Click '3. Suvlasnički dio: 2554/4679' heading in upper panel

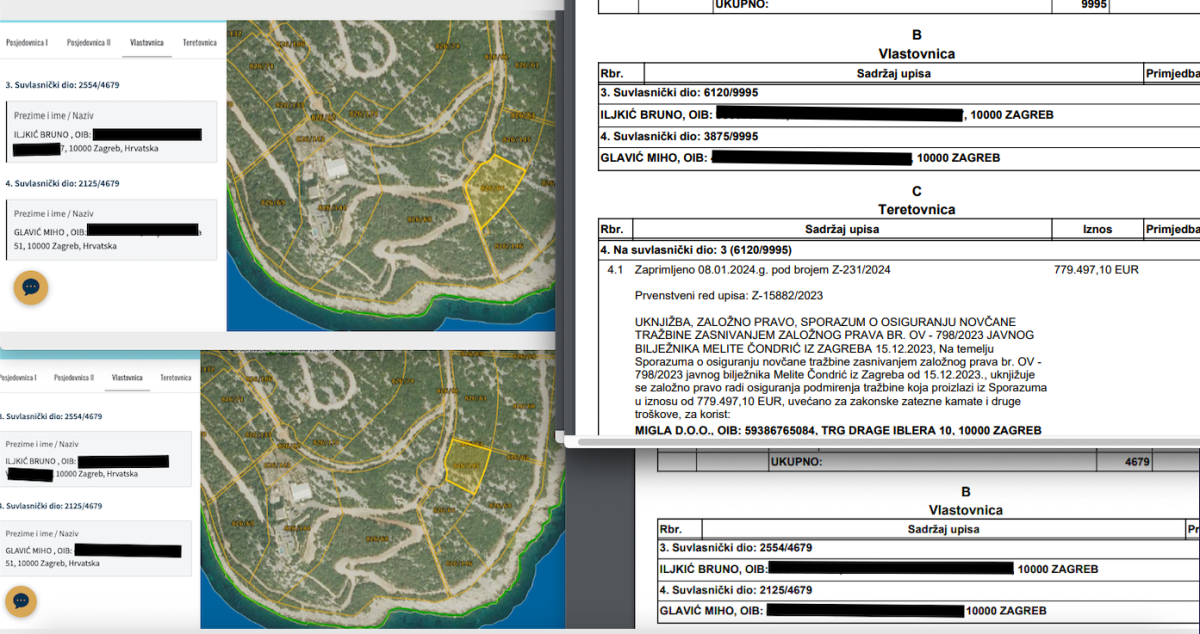pyautogui.click(x=62, y=85)
